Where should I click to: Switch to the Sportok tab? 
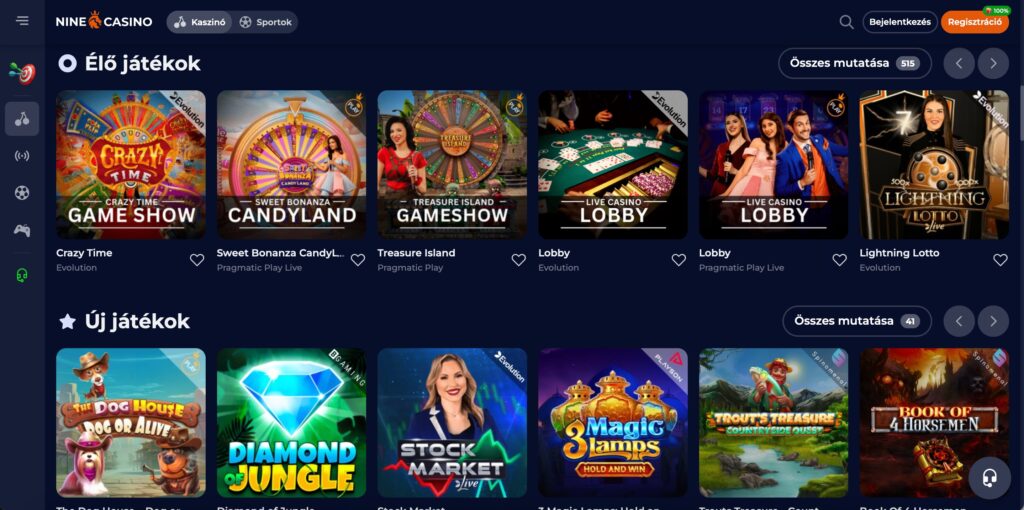click(265, 22)
